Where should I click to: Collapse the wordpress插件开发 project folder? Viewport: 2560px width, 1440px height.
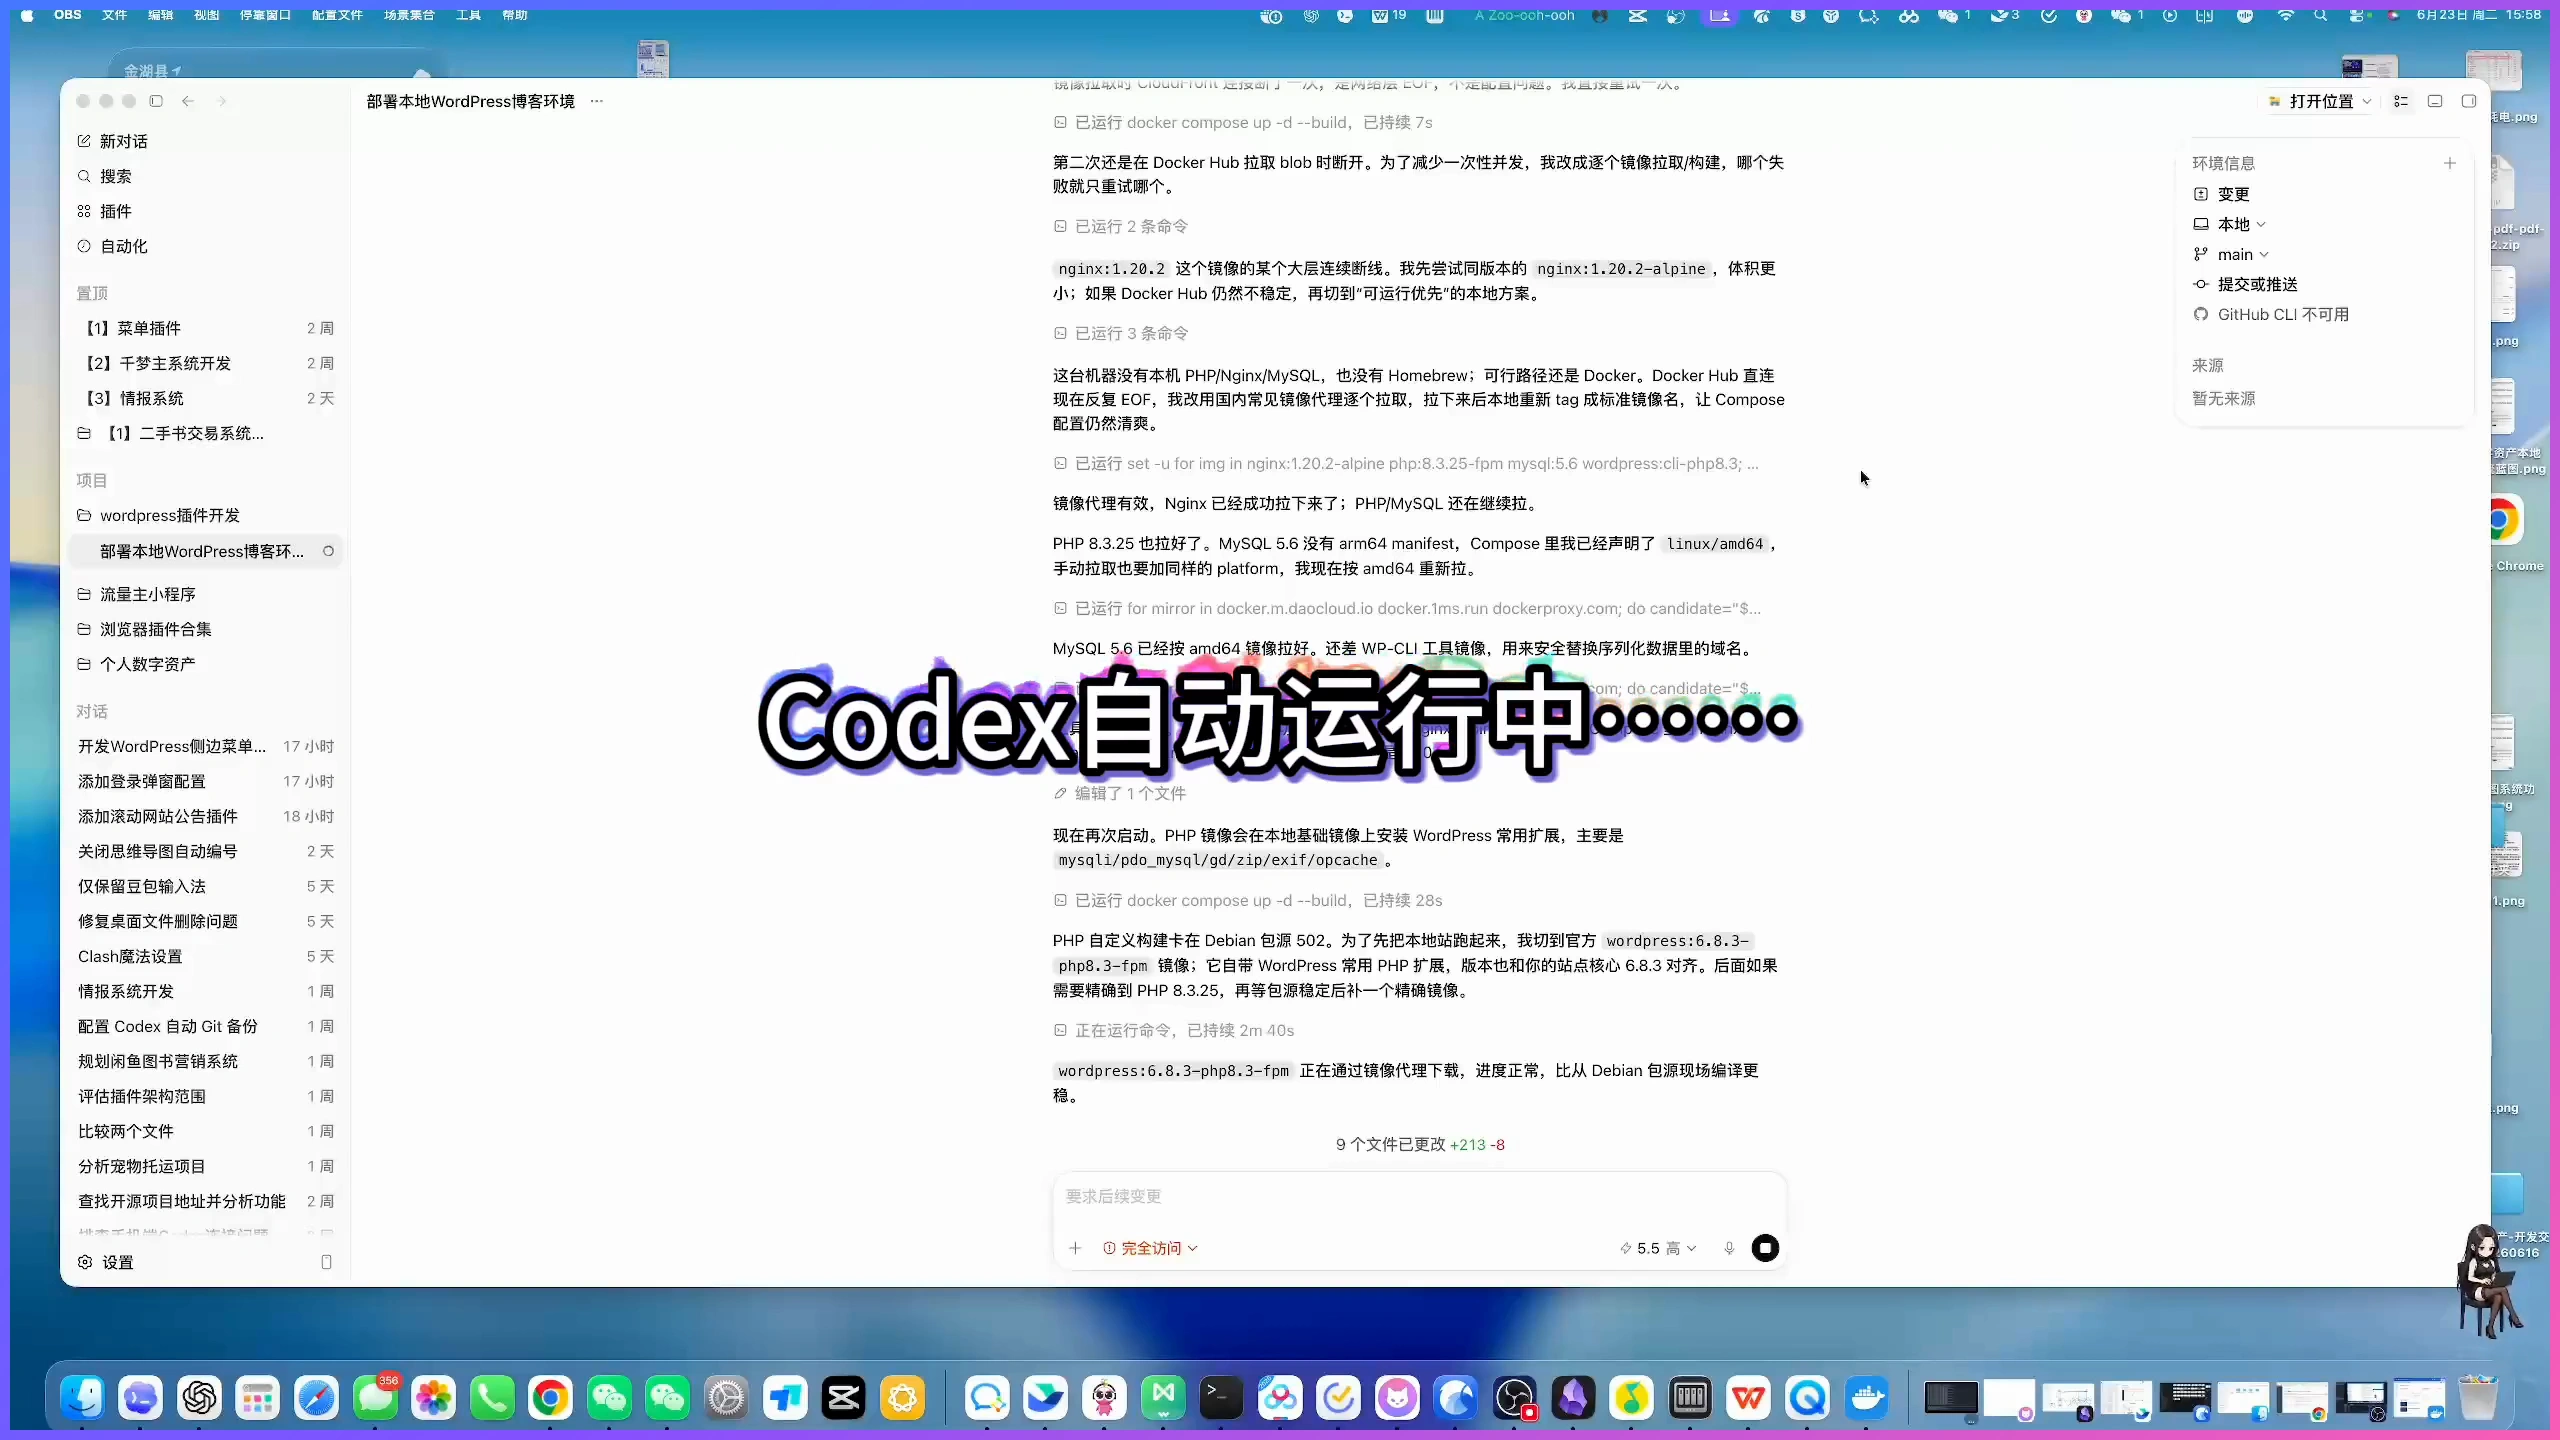pos(207,515)
